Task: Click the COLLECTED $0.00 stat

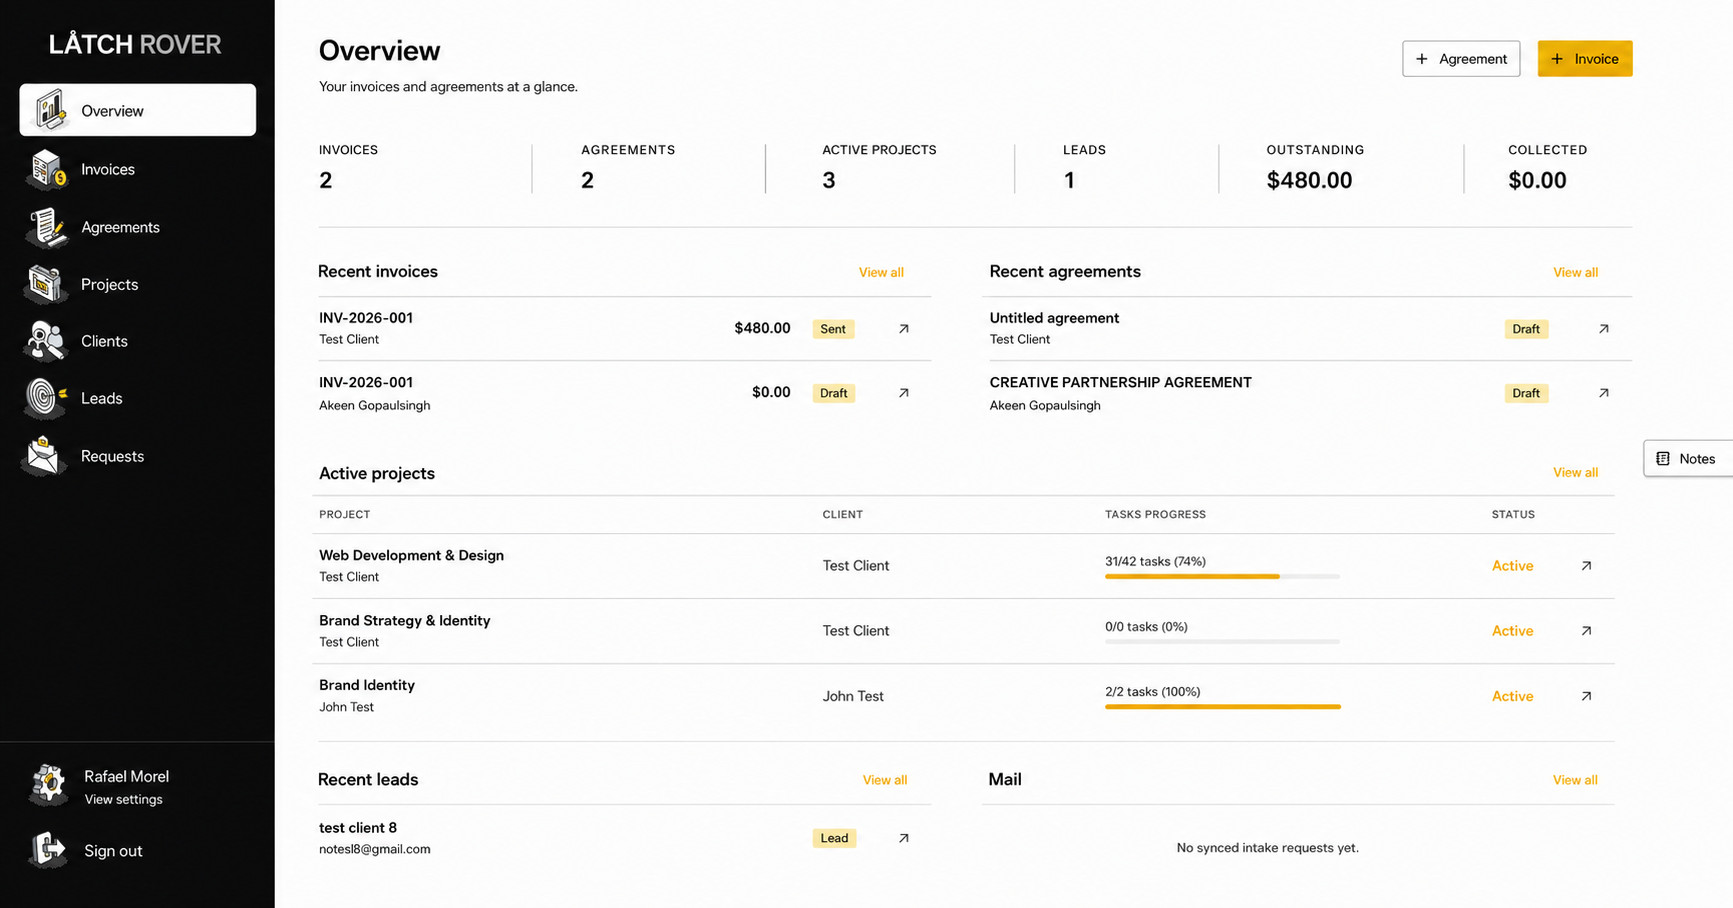Action: click(x=1547, y=167)
